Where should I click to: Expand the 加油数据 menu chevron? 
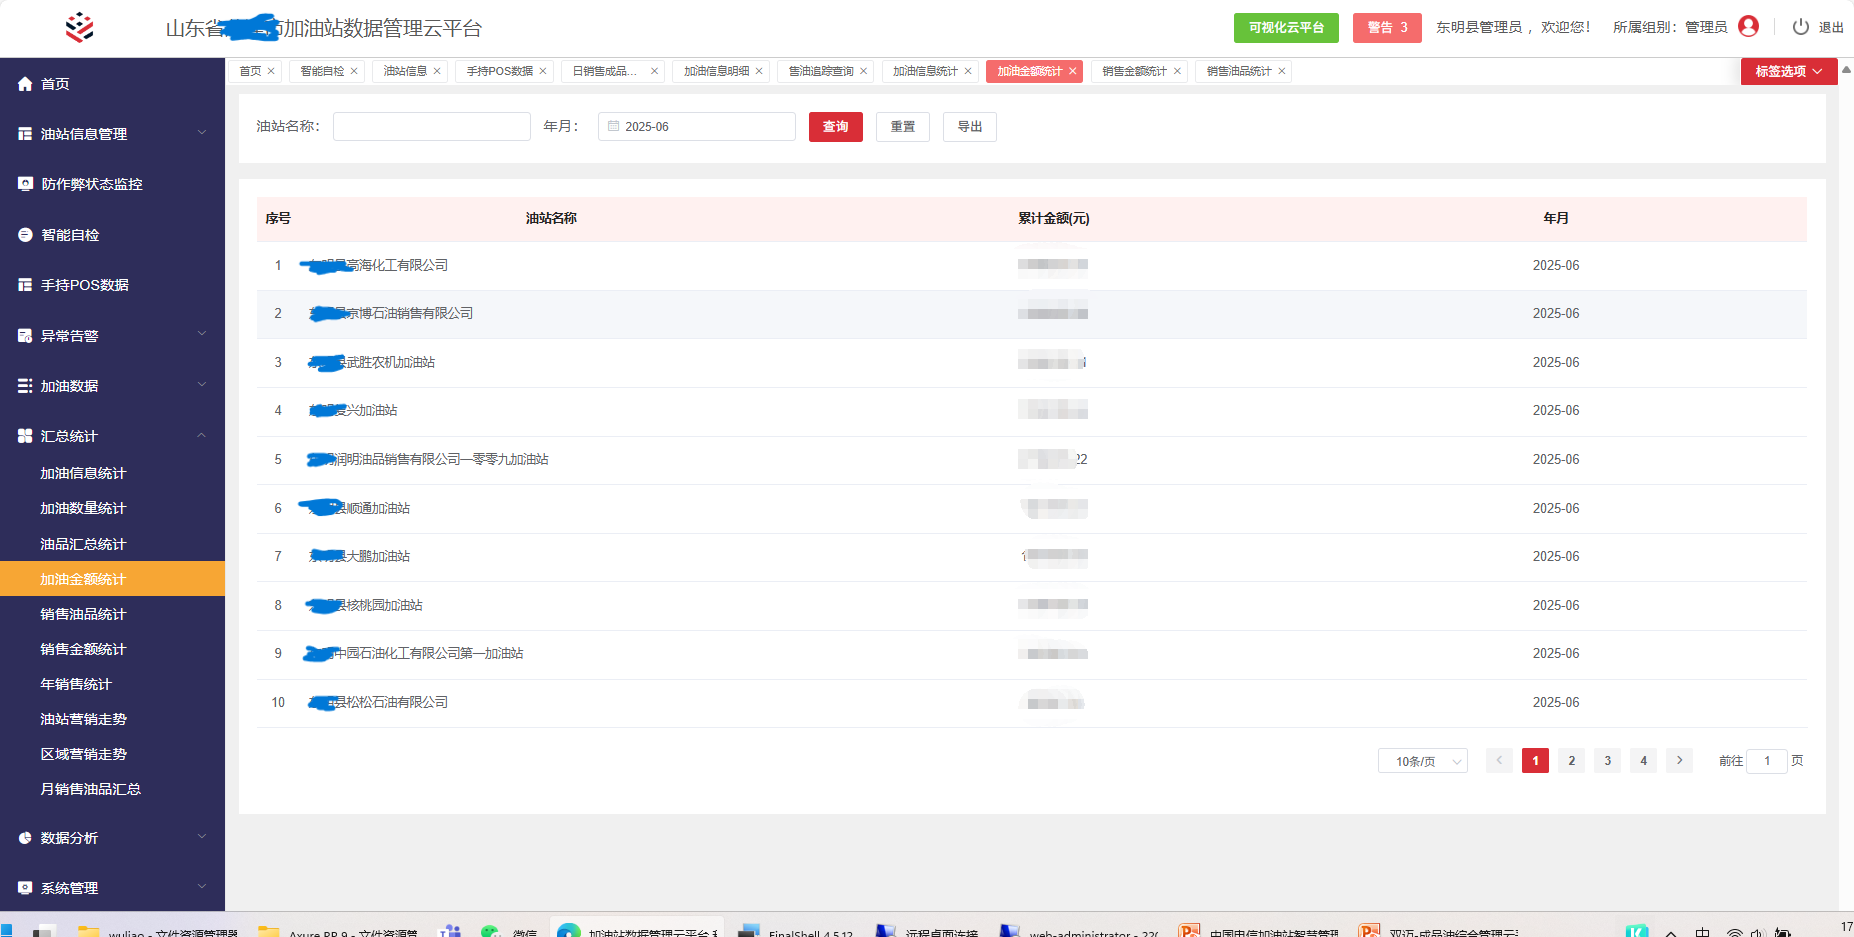(202, 385)
